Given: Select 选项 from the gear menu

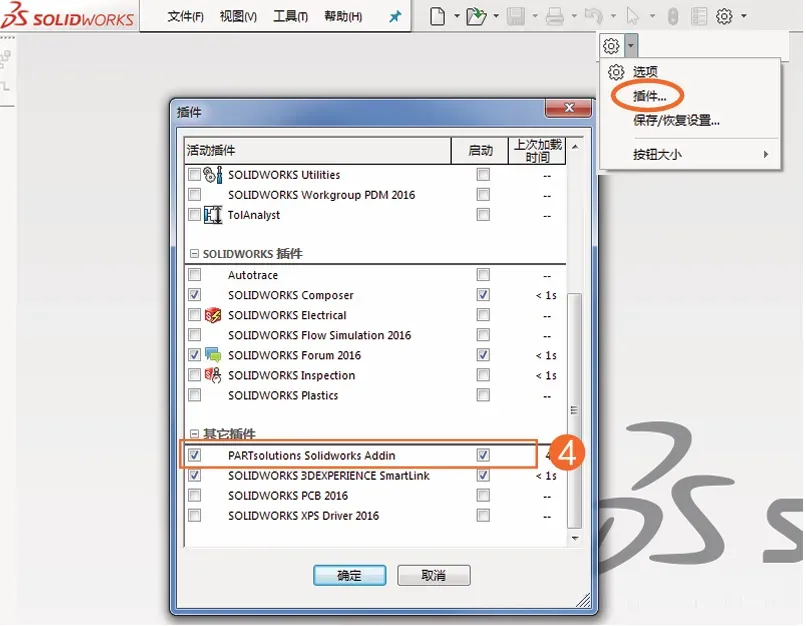Looking at the screenshot, I should 645,71.
